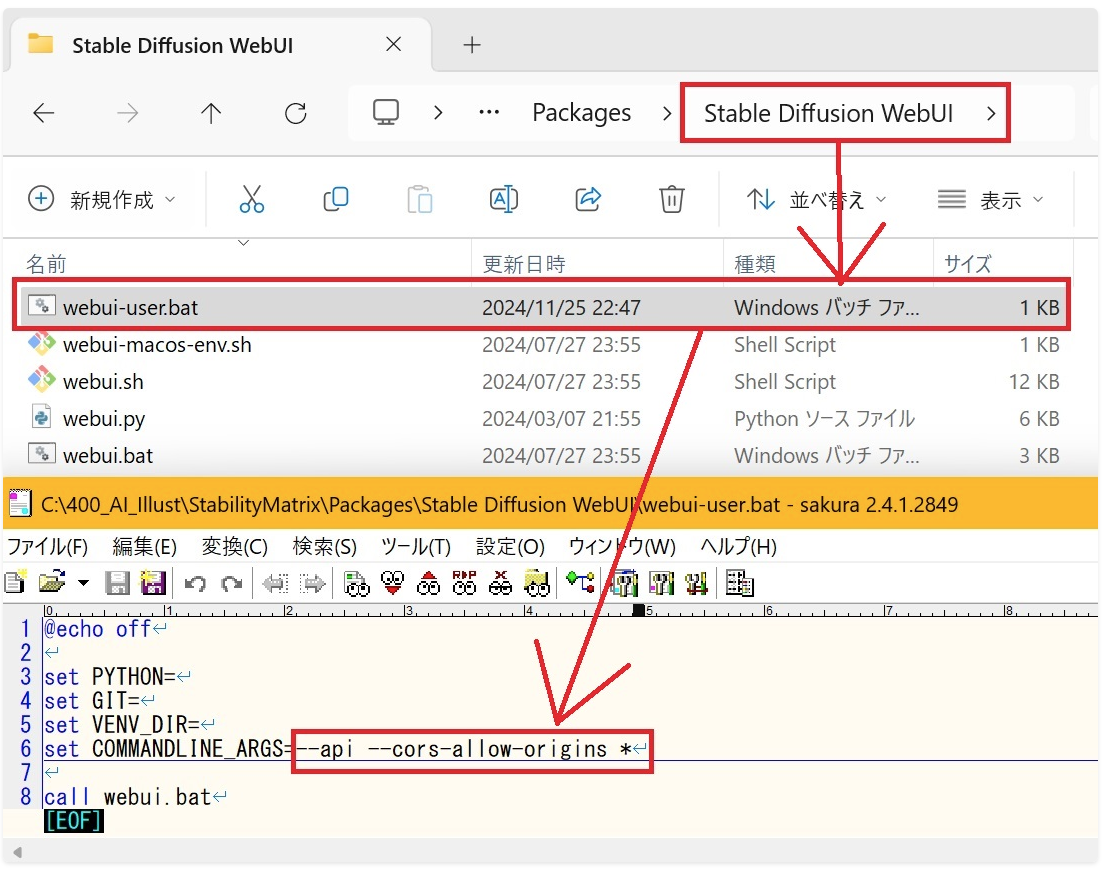Click the search up red arrow icon
This screenshot has height=871, width=1103.
click(x=428, y=583)
